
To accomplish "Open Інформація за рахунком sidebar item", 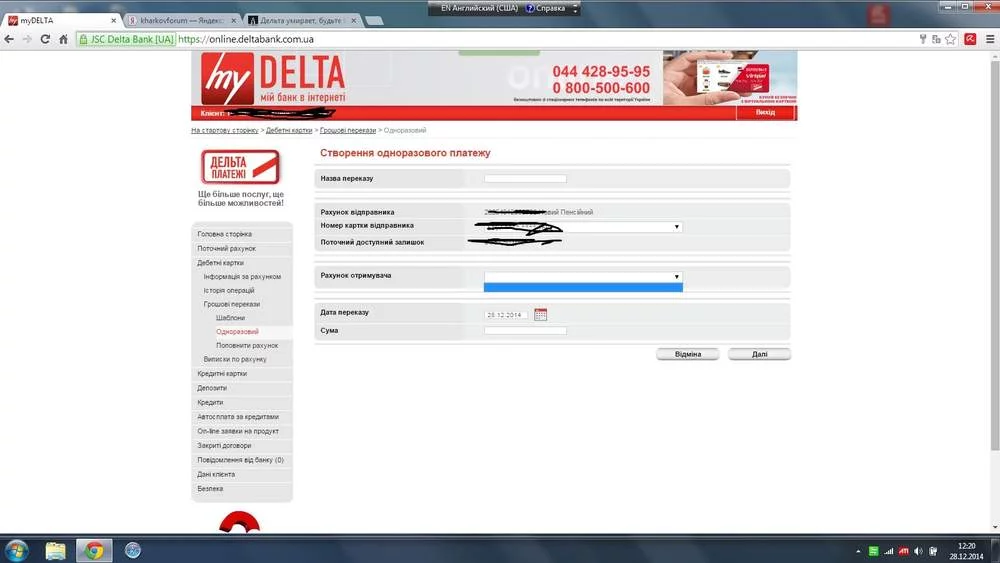I will coord(242,277).
